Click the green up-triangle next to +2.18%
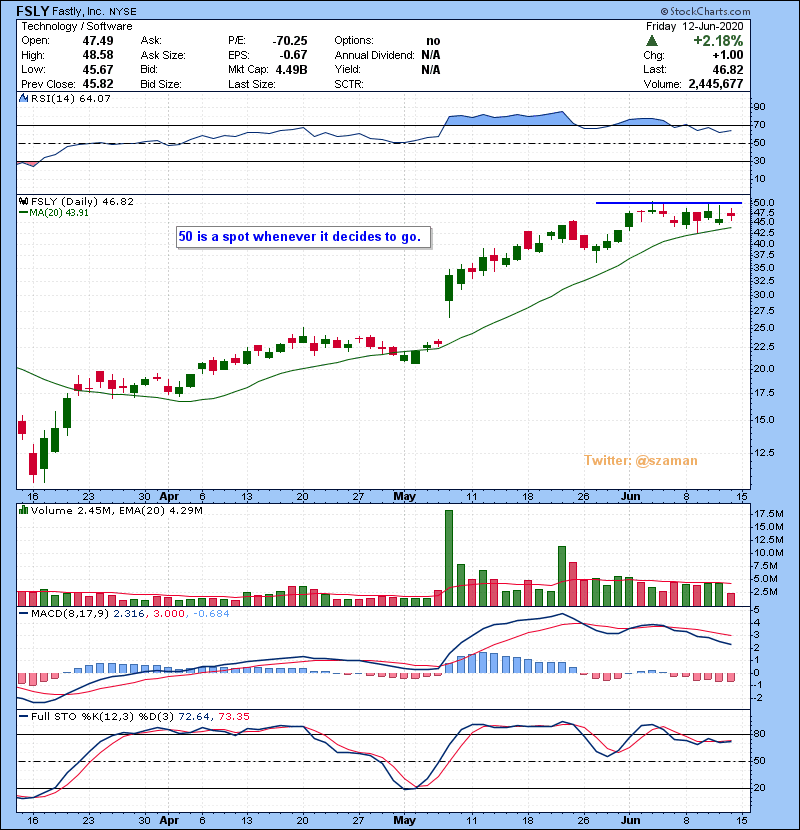Screen dimensions: 800x830 point(652,41)
